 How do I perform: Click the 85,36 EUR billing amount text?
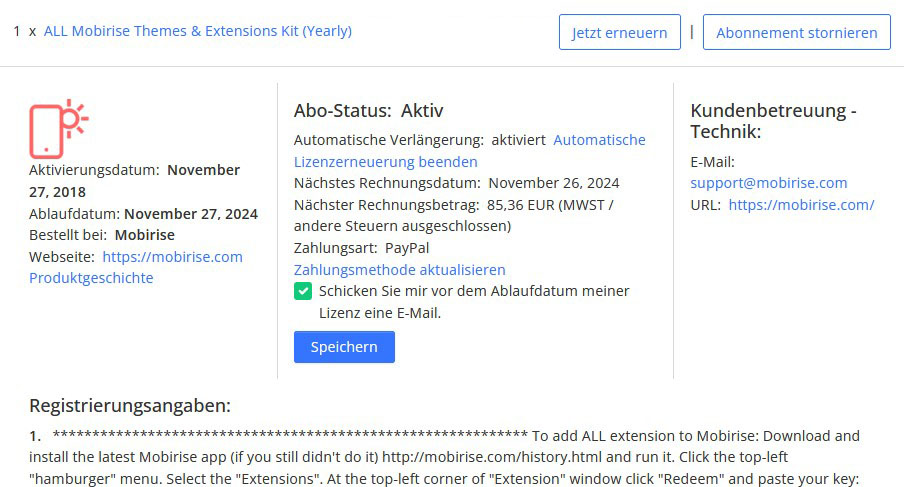pos(521,205)
